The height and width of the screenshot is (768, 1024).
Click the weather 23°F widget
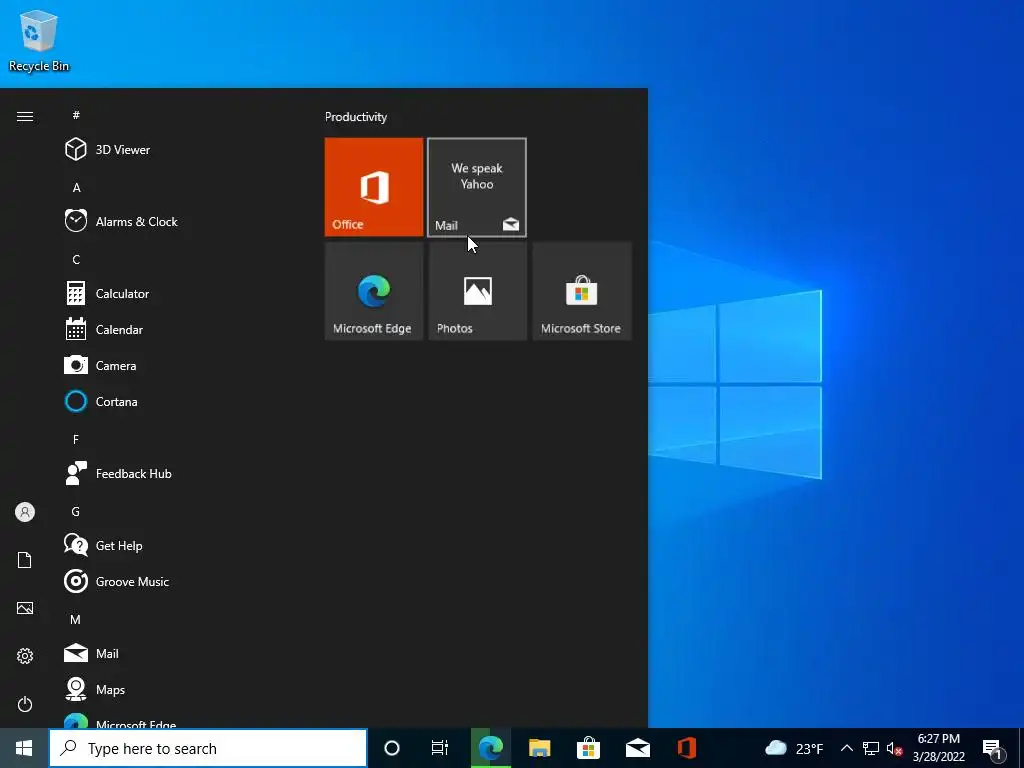click(x=794, y=748)
